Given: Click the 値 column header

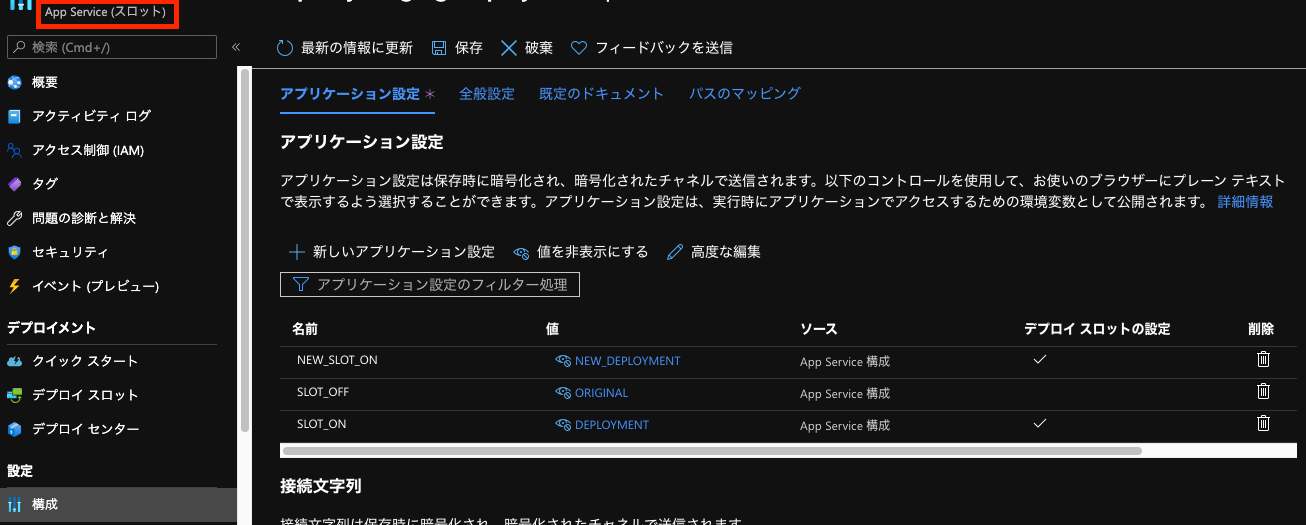Looking at the screenshot, I should [x=552, y=329].
